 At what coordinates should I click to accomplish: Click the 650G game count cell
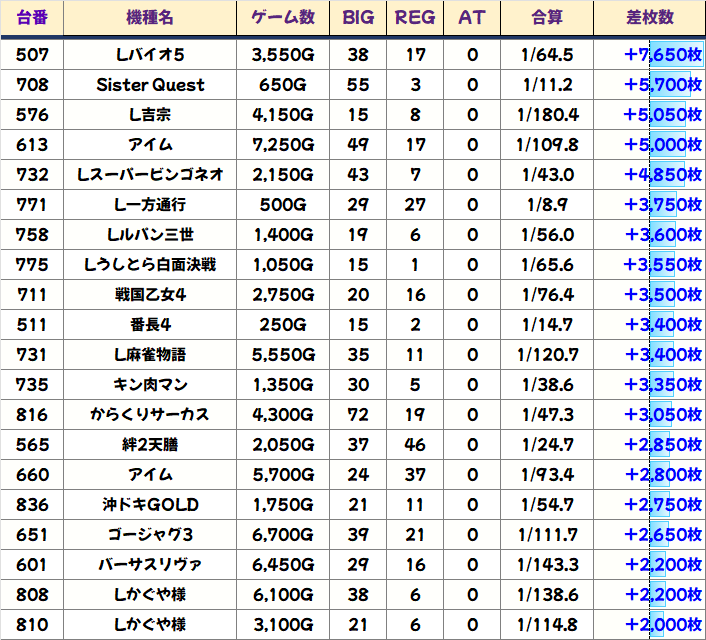(x=283, y=85)
